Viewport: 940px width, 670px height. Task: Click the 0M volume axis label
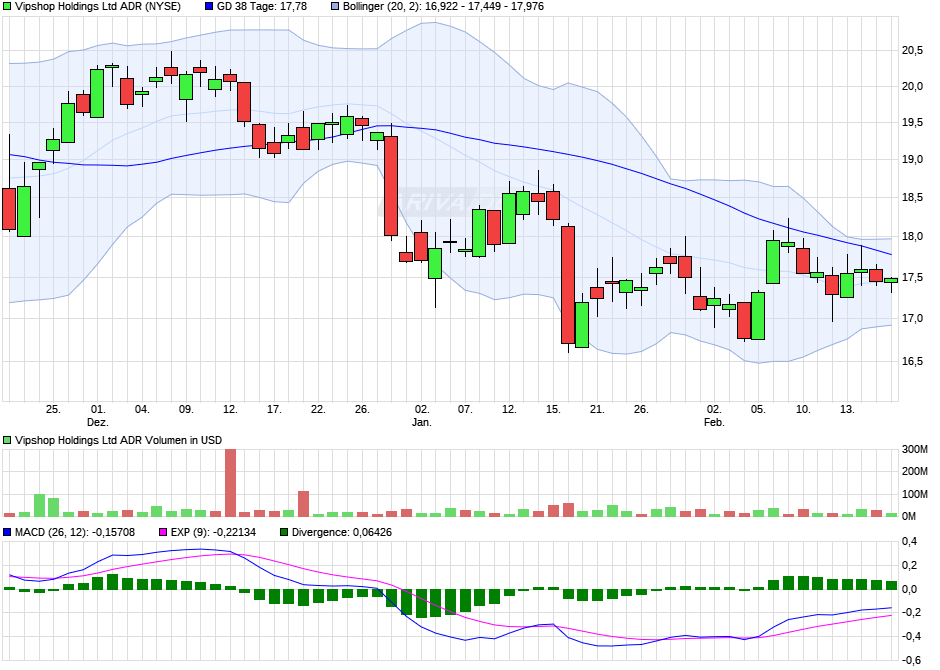pyautogui.click(x=909, y=517)
